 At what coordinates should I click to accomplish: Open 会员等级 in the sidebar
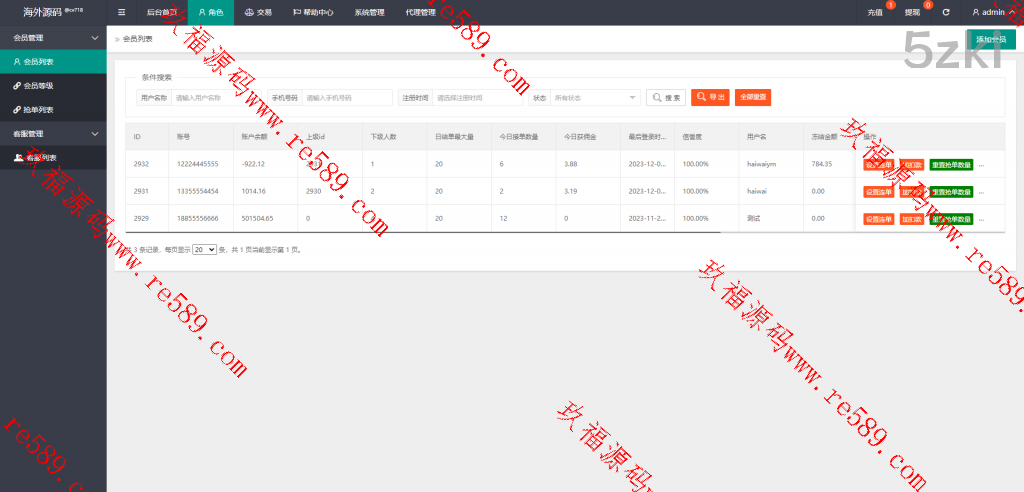pyautogui.click(x=38, y=86)
